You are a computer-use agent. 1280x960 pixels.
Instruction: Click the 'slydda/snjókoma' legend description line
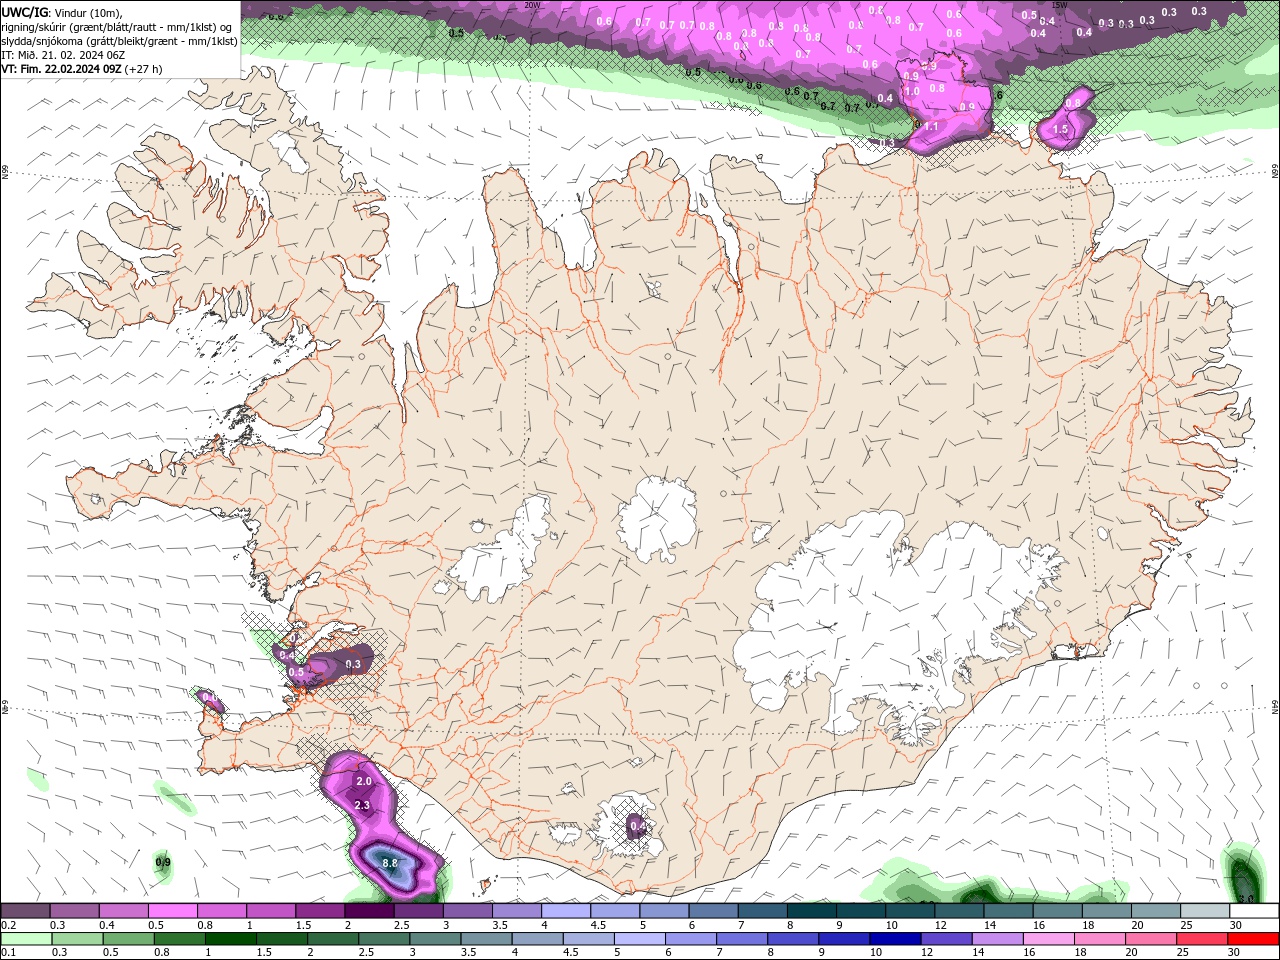click(x=120, y=41)
